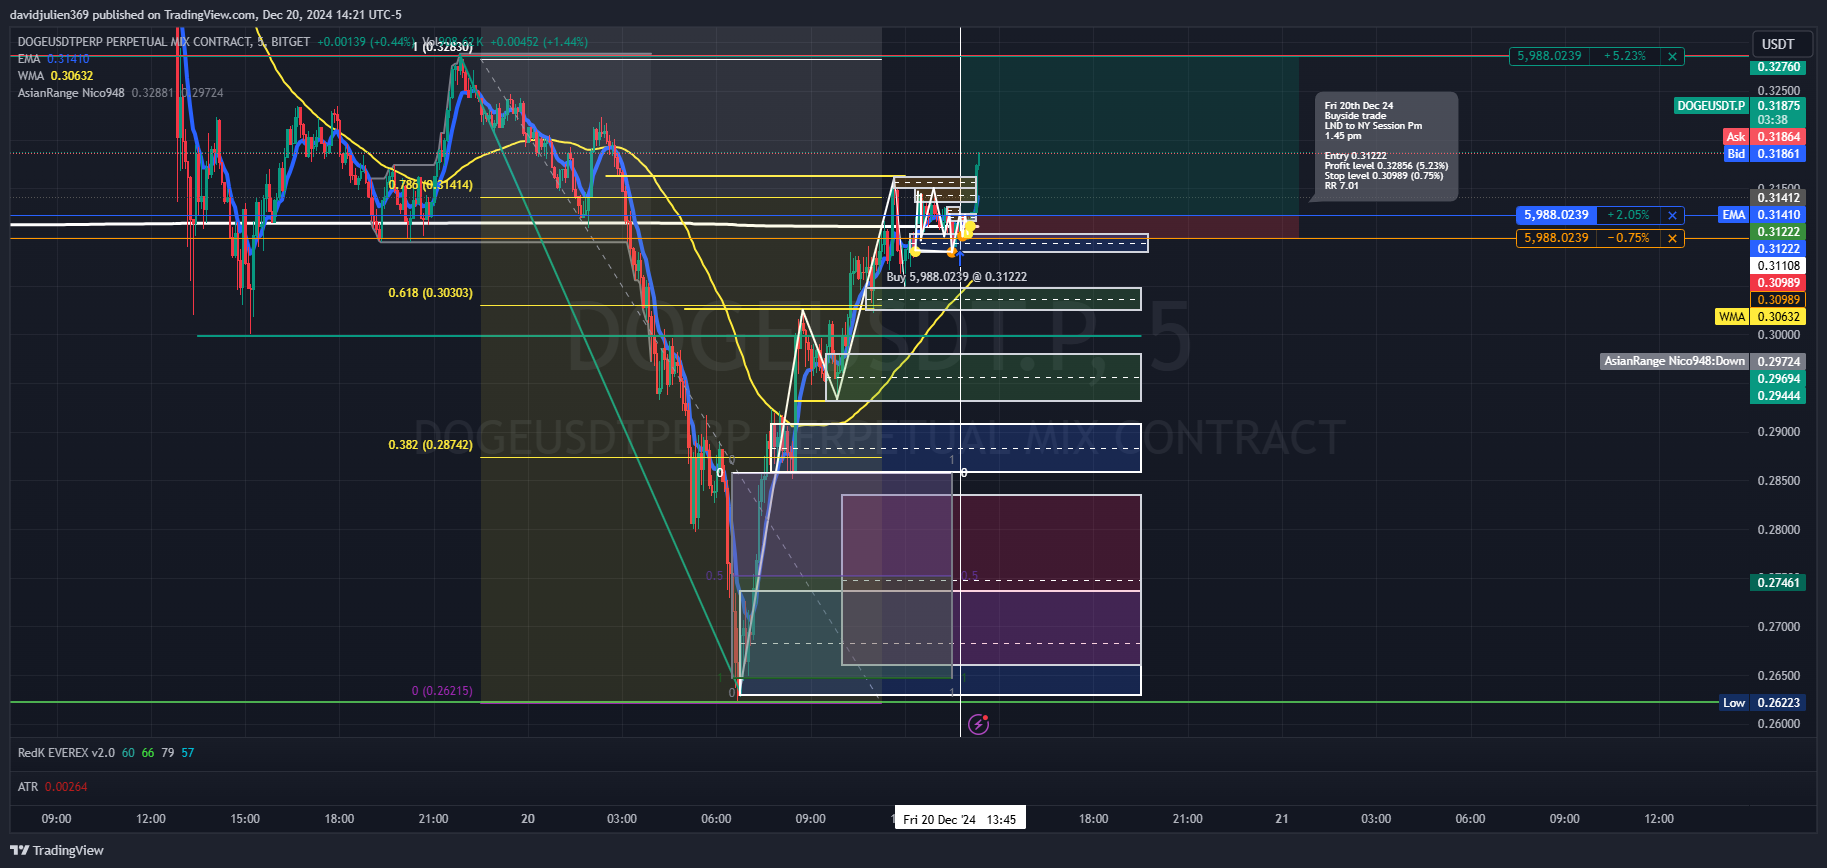The height and width of the screenshot is (868, 1827).
Task: Click the 0.382 (0.28742) Fibonacci label
Action: 430,445
